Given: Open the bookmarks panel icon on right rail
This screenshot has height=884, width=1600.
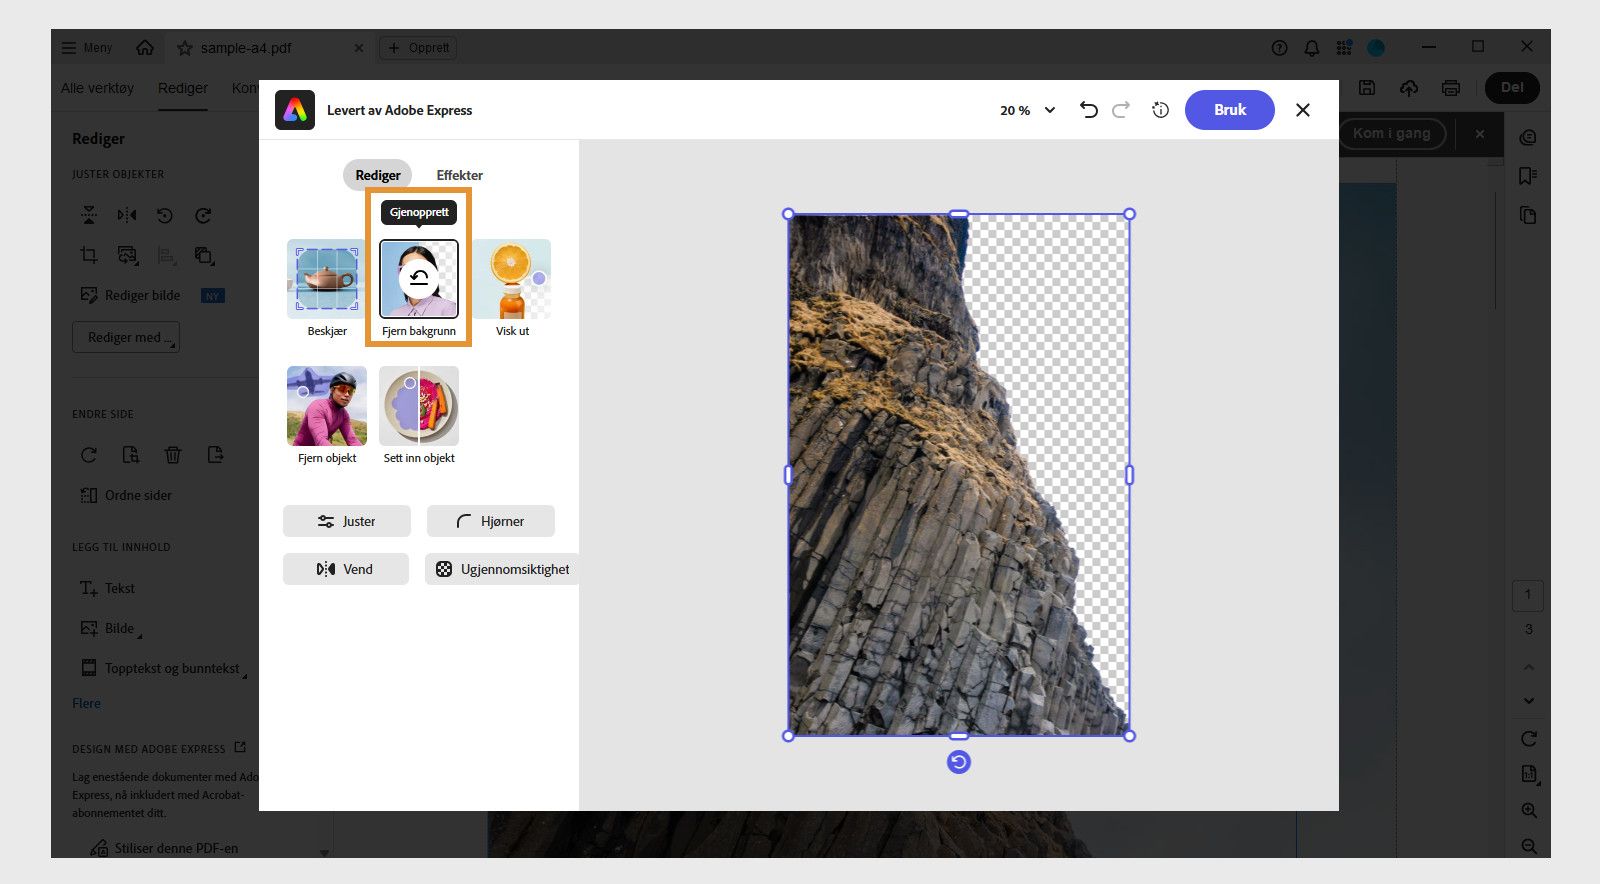Looking at the screenshot, I should [x=1528, y=176].
